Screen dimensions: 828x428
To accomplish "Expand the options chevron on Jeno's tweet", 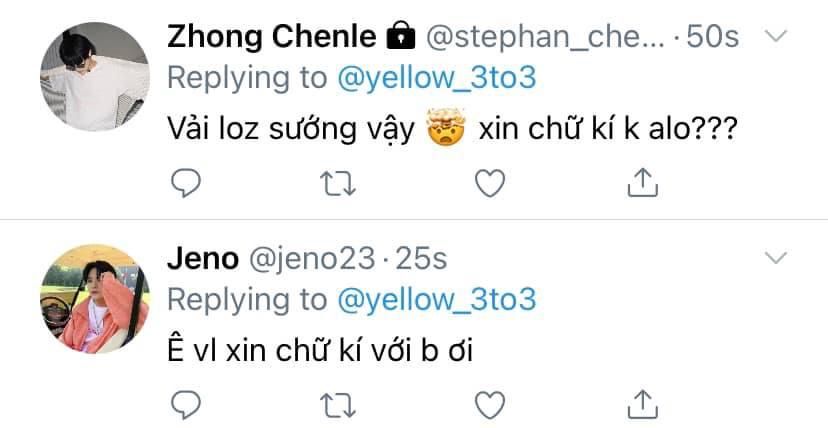I will (776, 258).
